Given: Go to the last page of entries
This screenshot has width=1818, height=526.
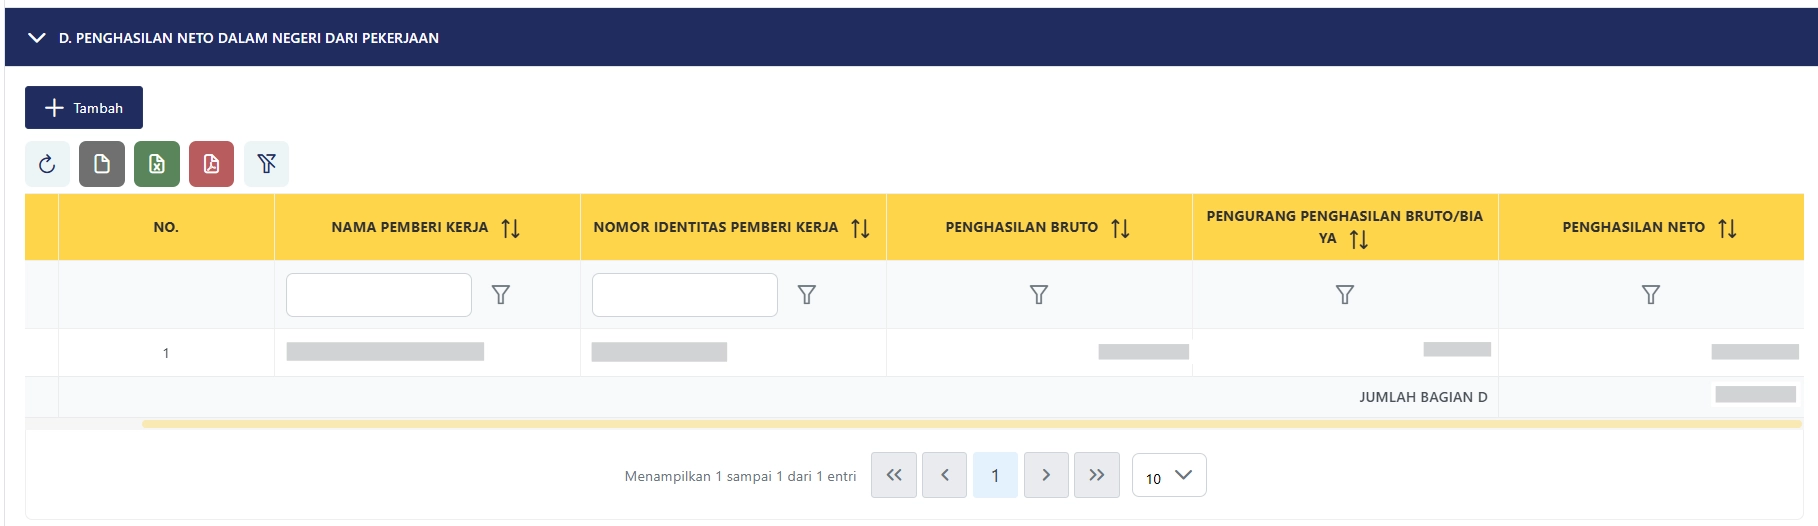Looking at the screenshot, I should click(1097, 476).
